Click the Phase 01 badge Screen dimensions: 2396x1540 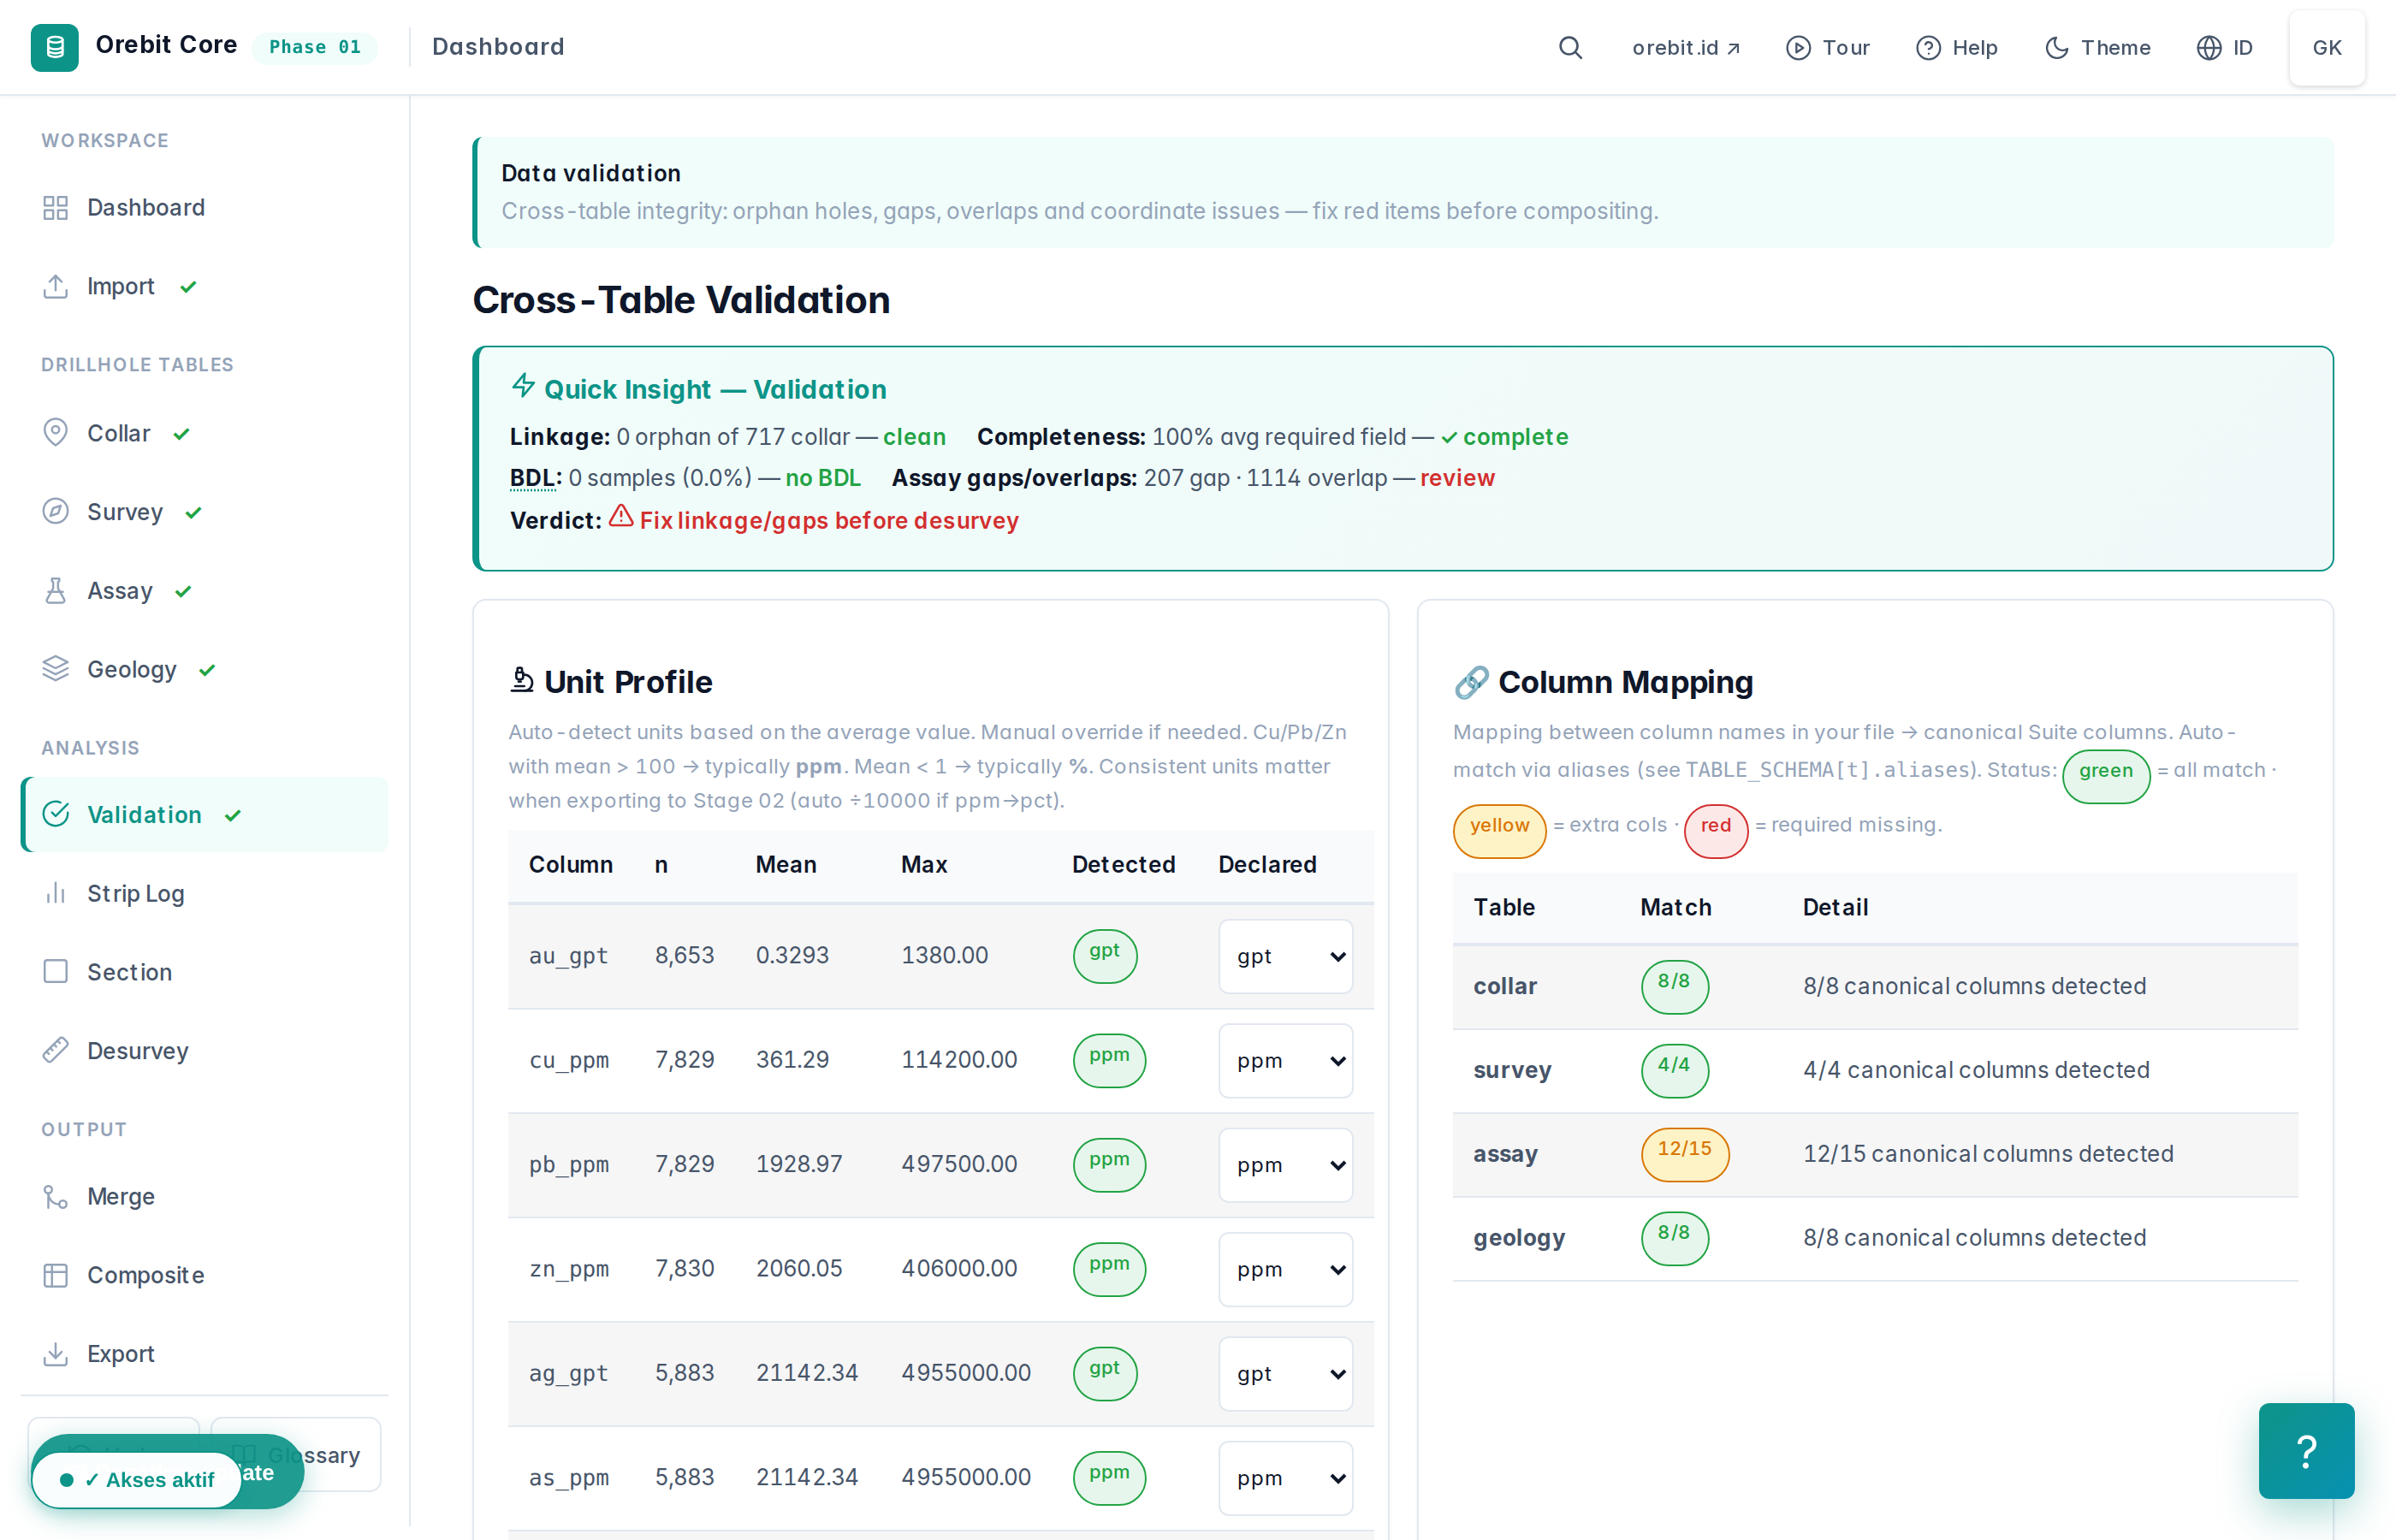pos(314,47)
